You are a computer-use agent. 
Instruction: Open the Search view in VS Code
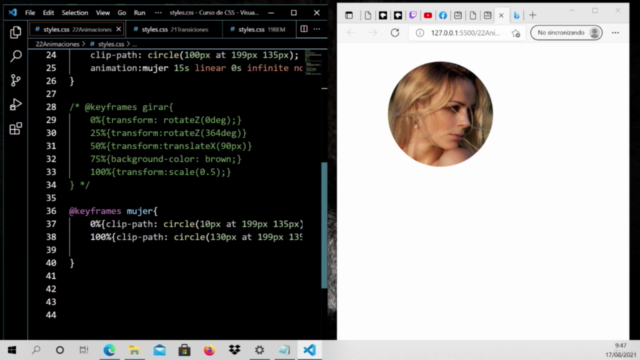[16, 56]
